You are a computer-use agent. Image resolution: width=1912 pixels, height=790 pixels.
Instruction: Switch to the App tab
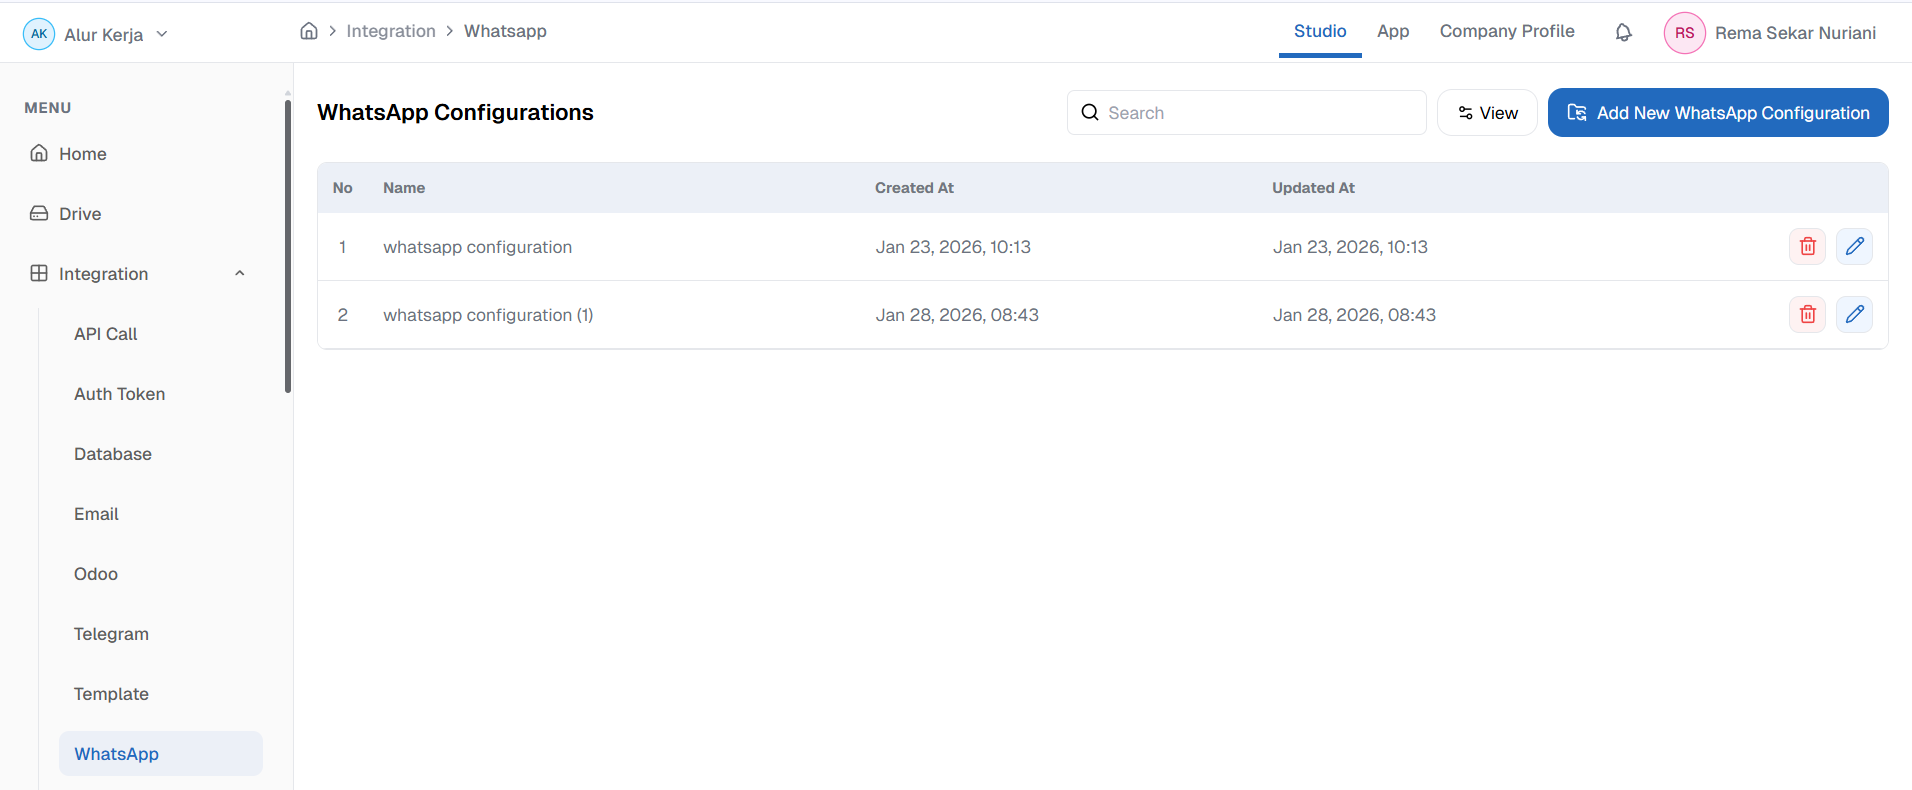(x=1392, y=31)
